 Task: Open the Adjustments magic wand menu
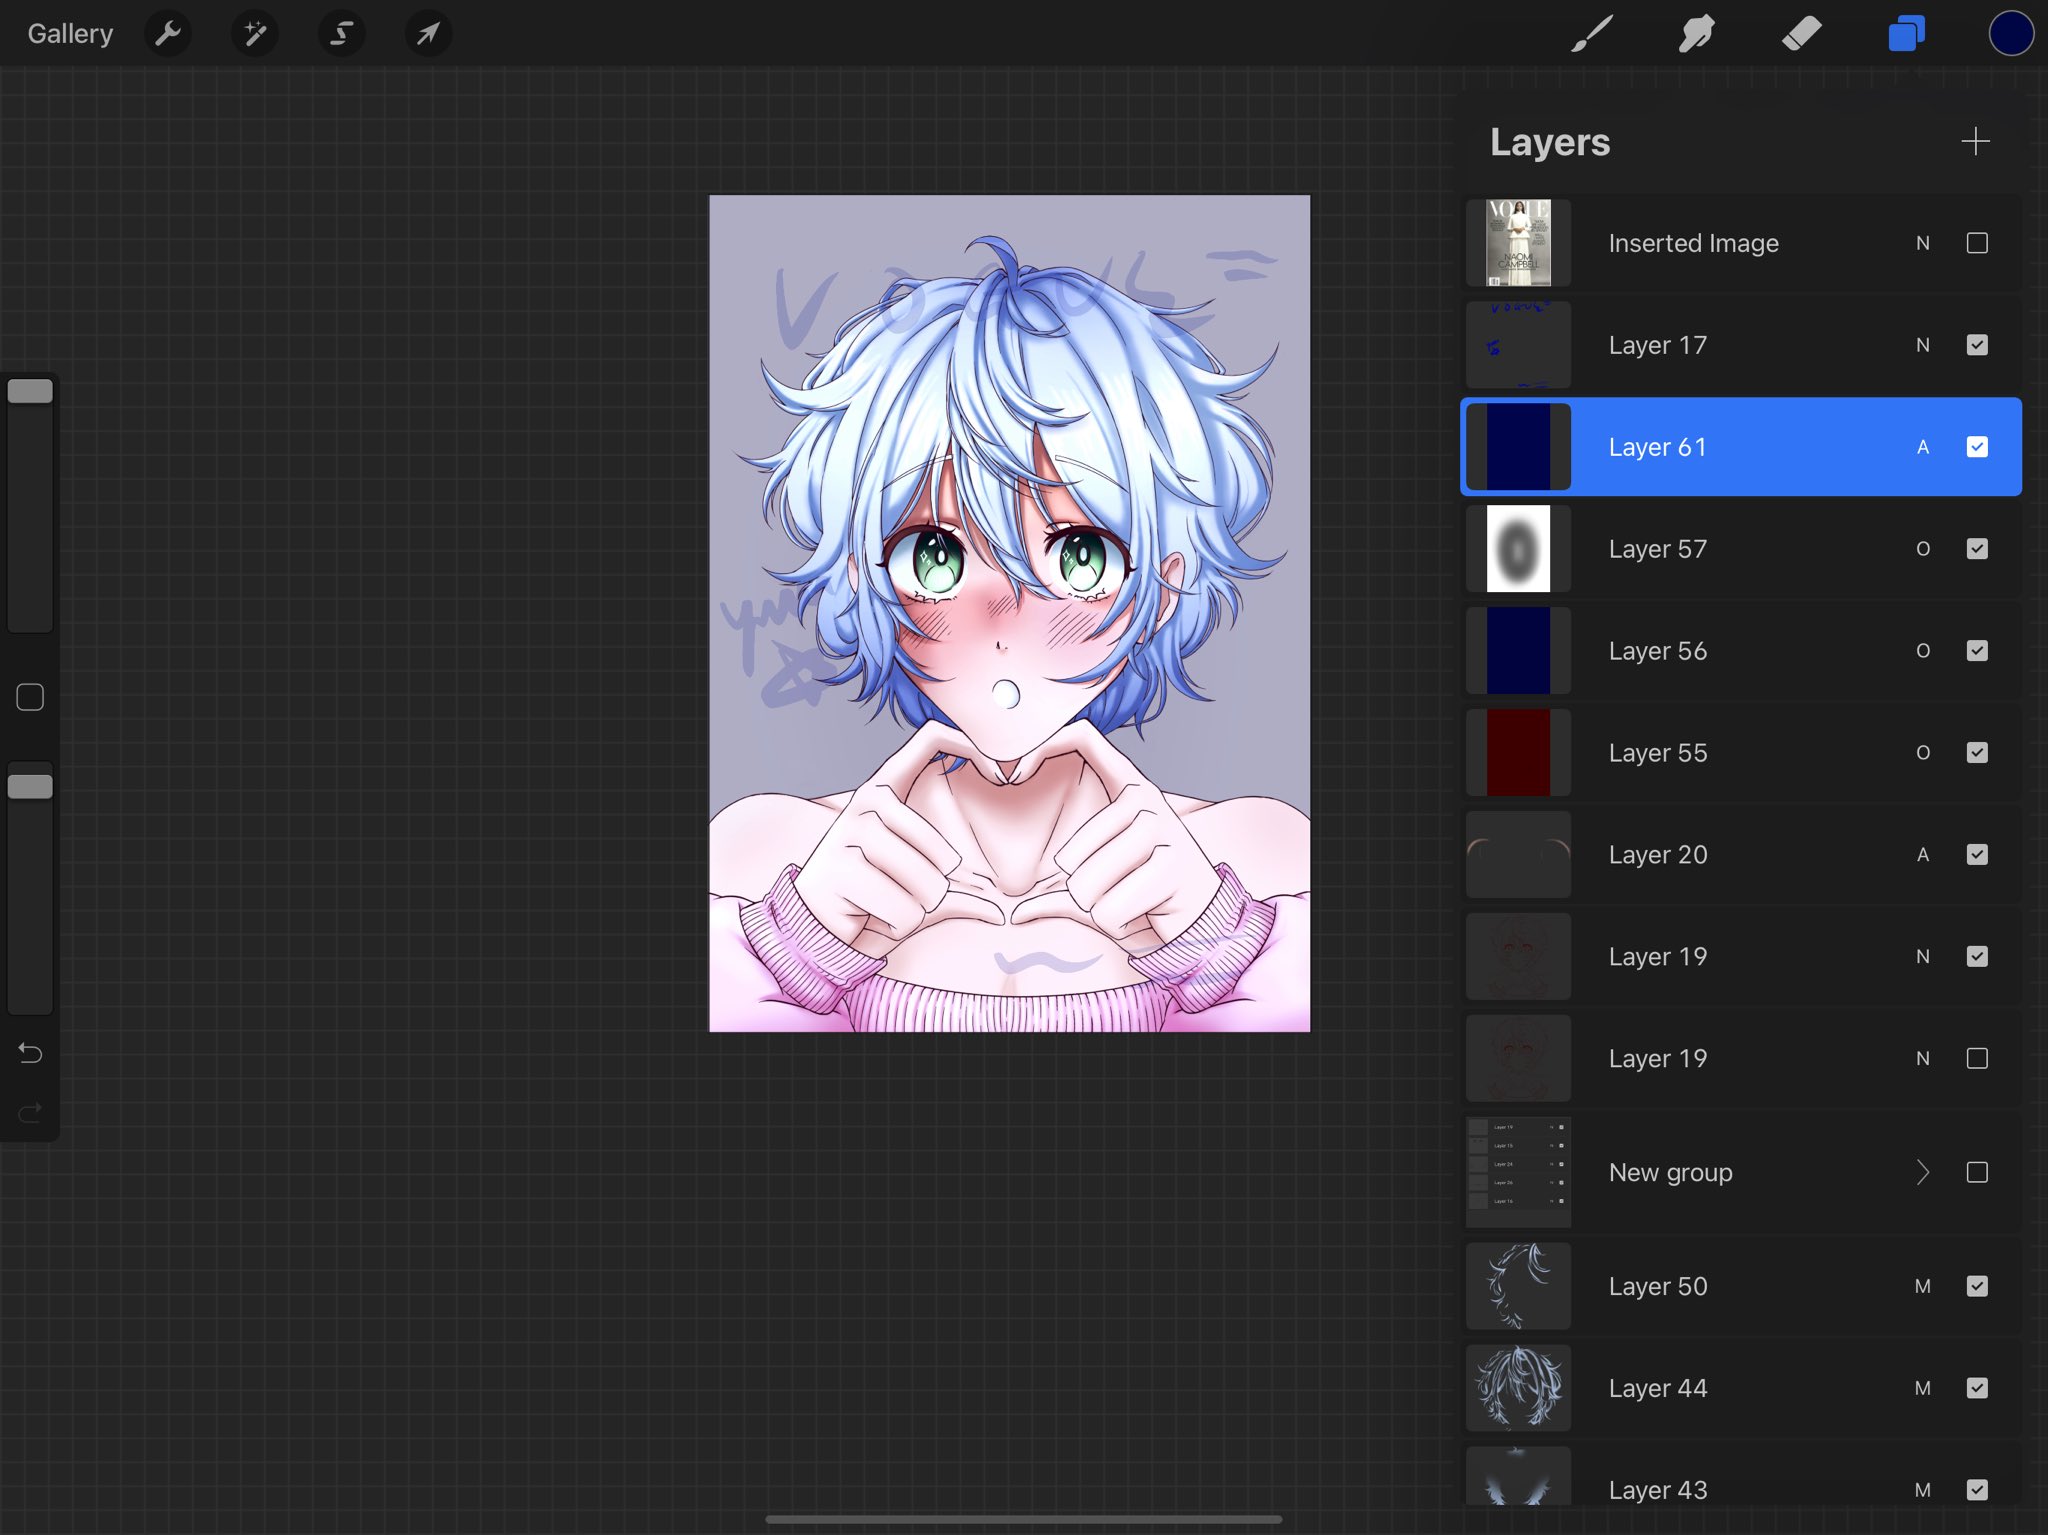tap(255, 34)
